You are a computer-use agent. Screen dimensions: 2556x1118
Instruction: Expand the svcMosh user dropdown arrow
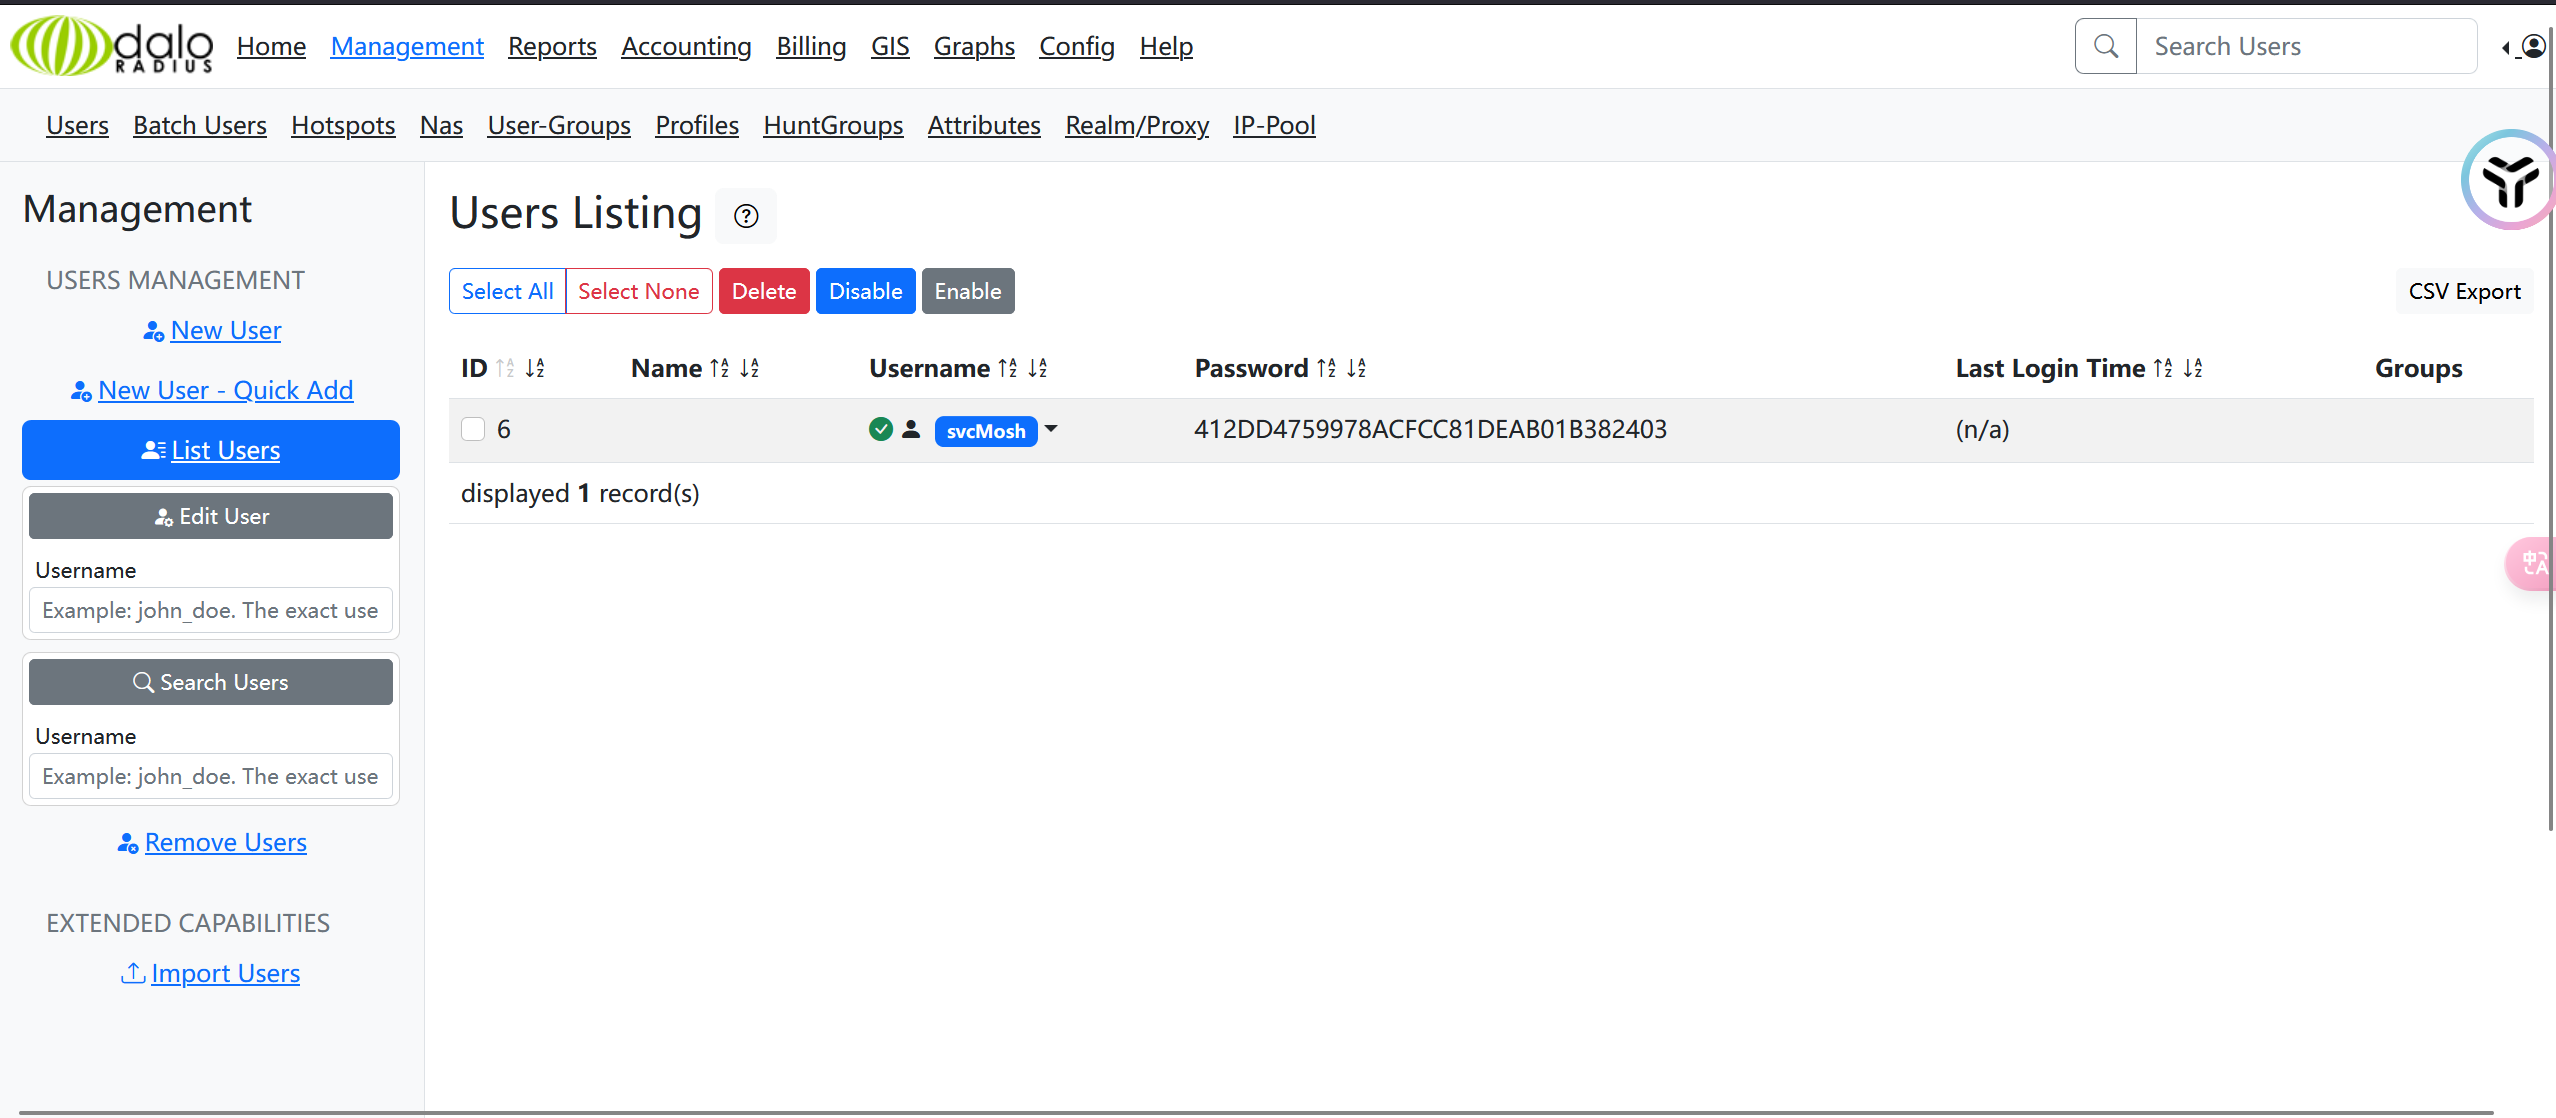1051,429
